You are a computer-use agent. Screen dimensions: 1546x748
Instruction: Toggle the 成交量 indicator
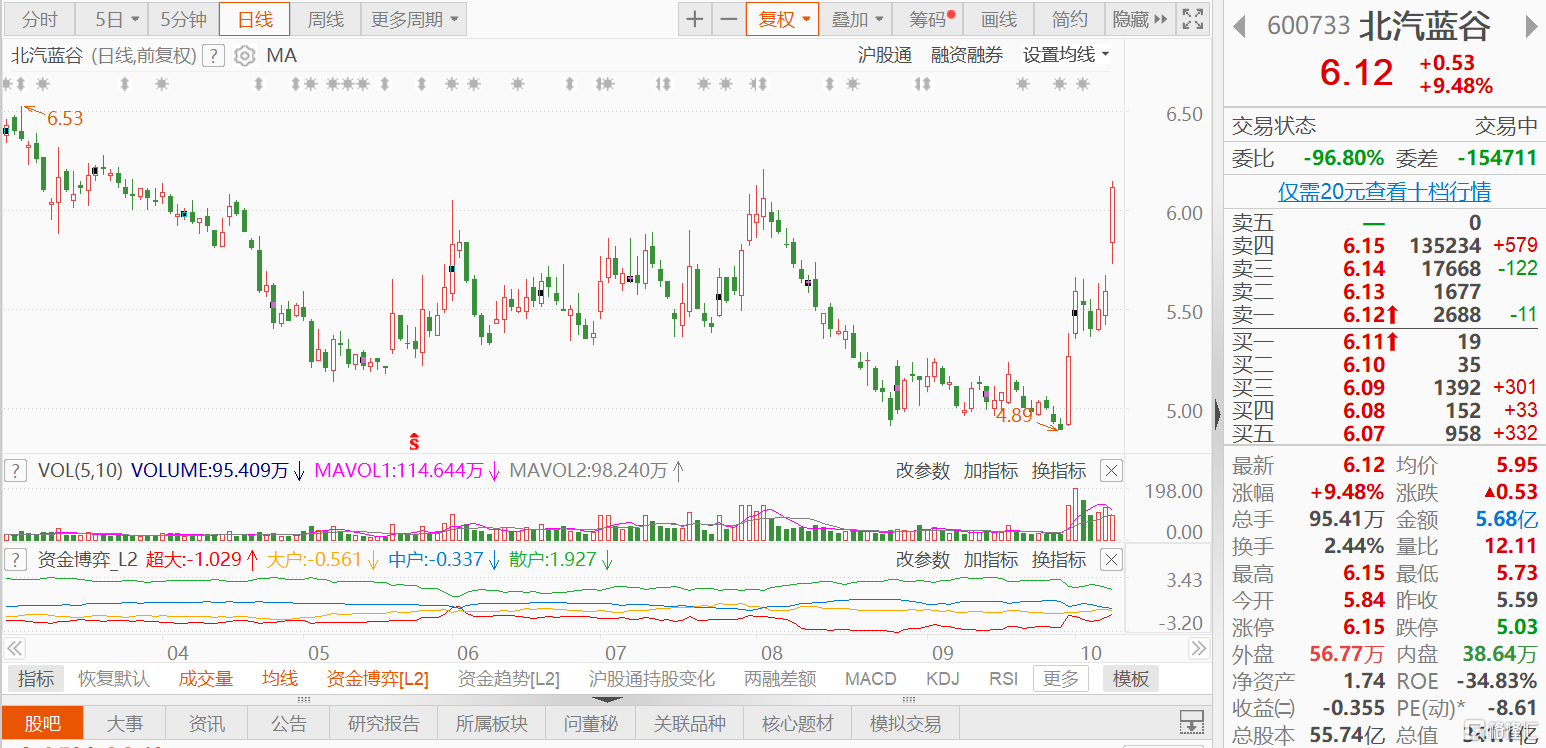pyautogui.click(x=206, y=679)
